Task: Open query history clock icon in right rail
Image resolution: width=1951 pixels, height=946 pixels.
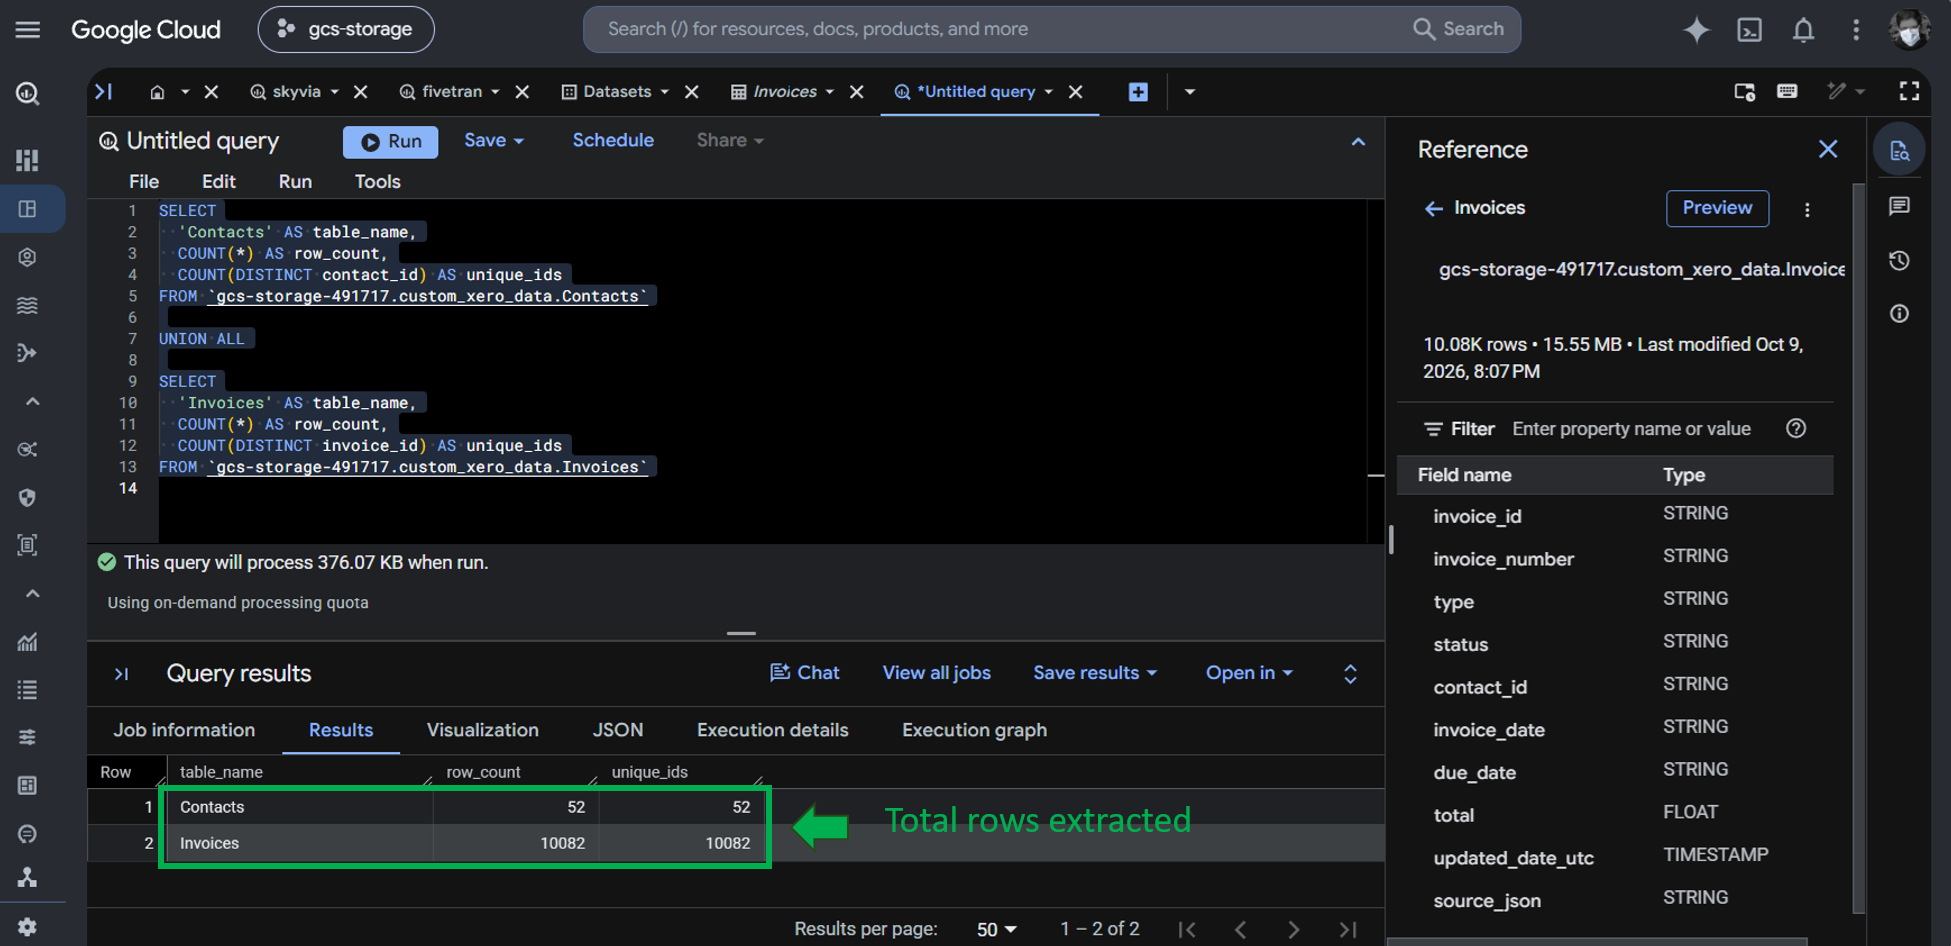Action: click(x=1899, y=261)
